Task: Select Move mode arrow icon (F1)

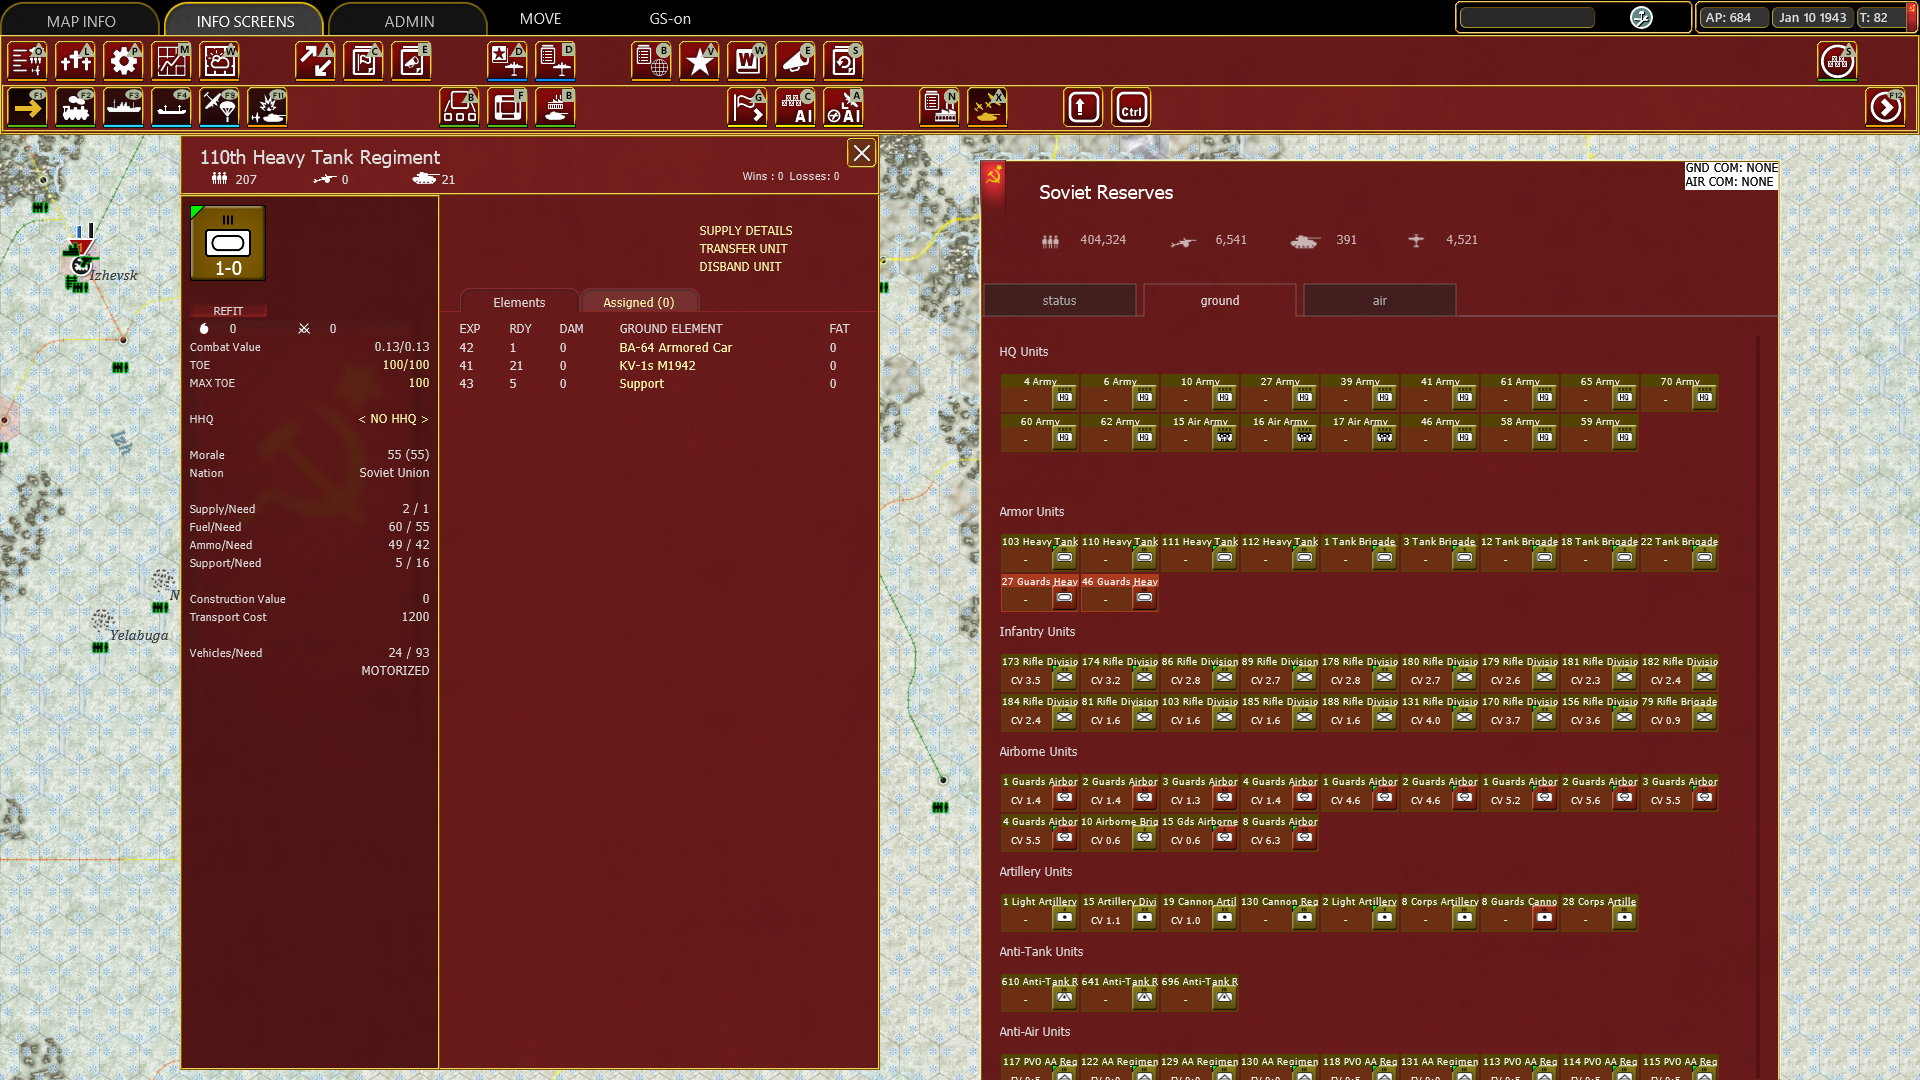Action: (28, 108)
